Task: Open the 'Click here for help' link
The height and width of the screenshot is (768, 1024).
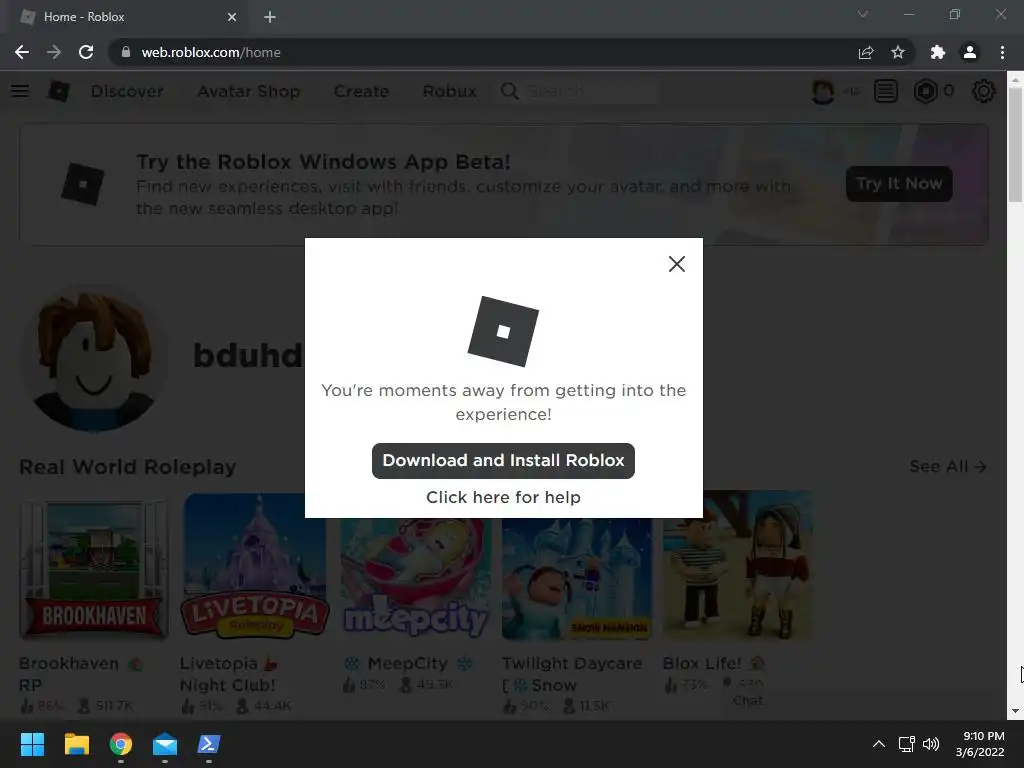Action: coord(503,498)
